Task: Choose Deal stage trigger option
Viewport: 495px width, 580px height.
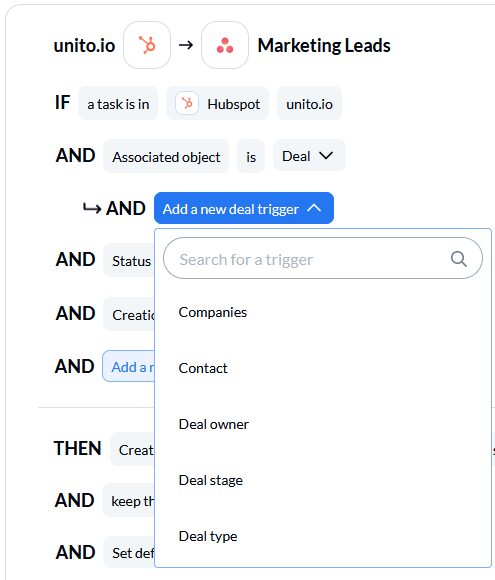Action: (x=211, y=480)
